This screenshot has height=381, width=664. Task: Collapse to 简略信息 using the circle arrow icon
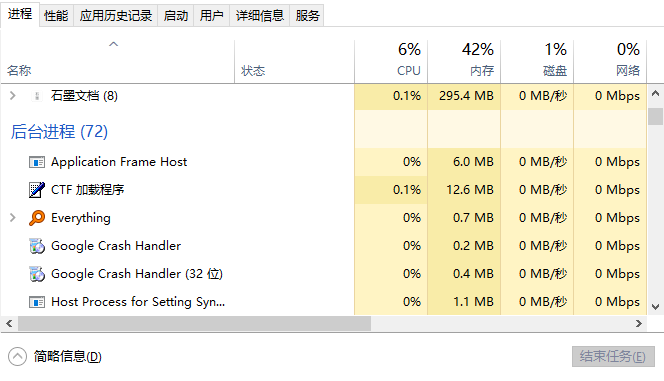point(17,356)
